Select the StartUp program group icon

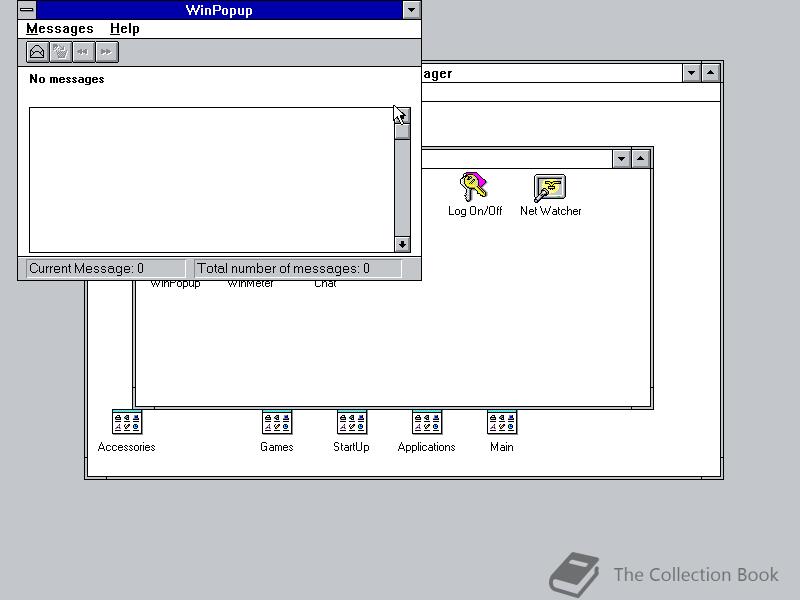pos(352,431)
